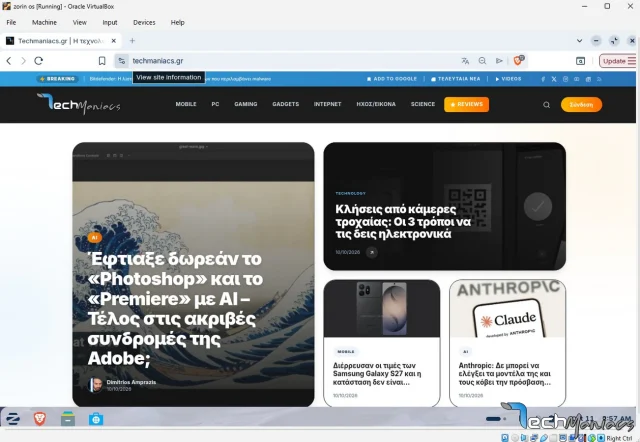
Task: Click the Brave Shields lion icon
Action: 518,61
